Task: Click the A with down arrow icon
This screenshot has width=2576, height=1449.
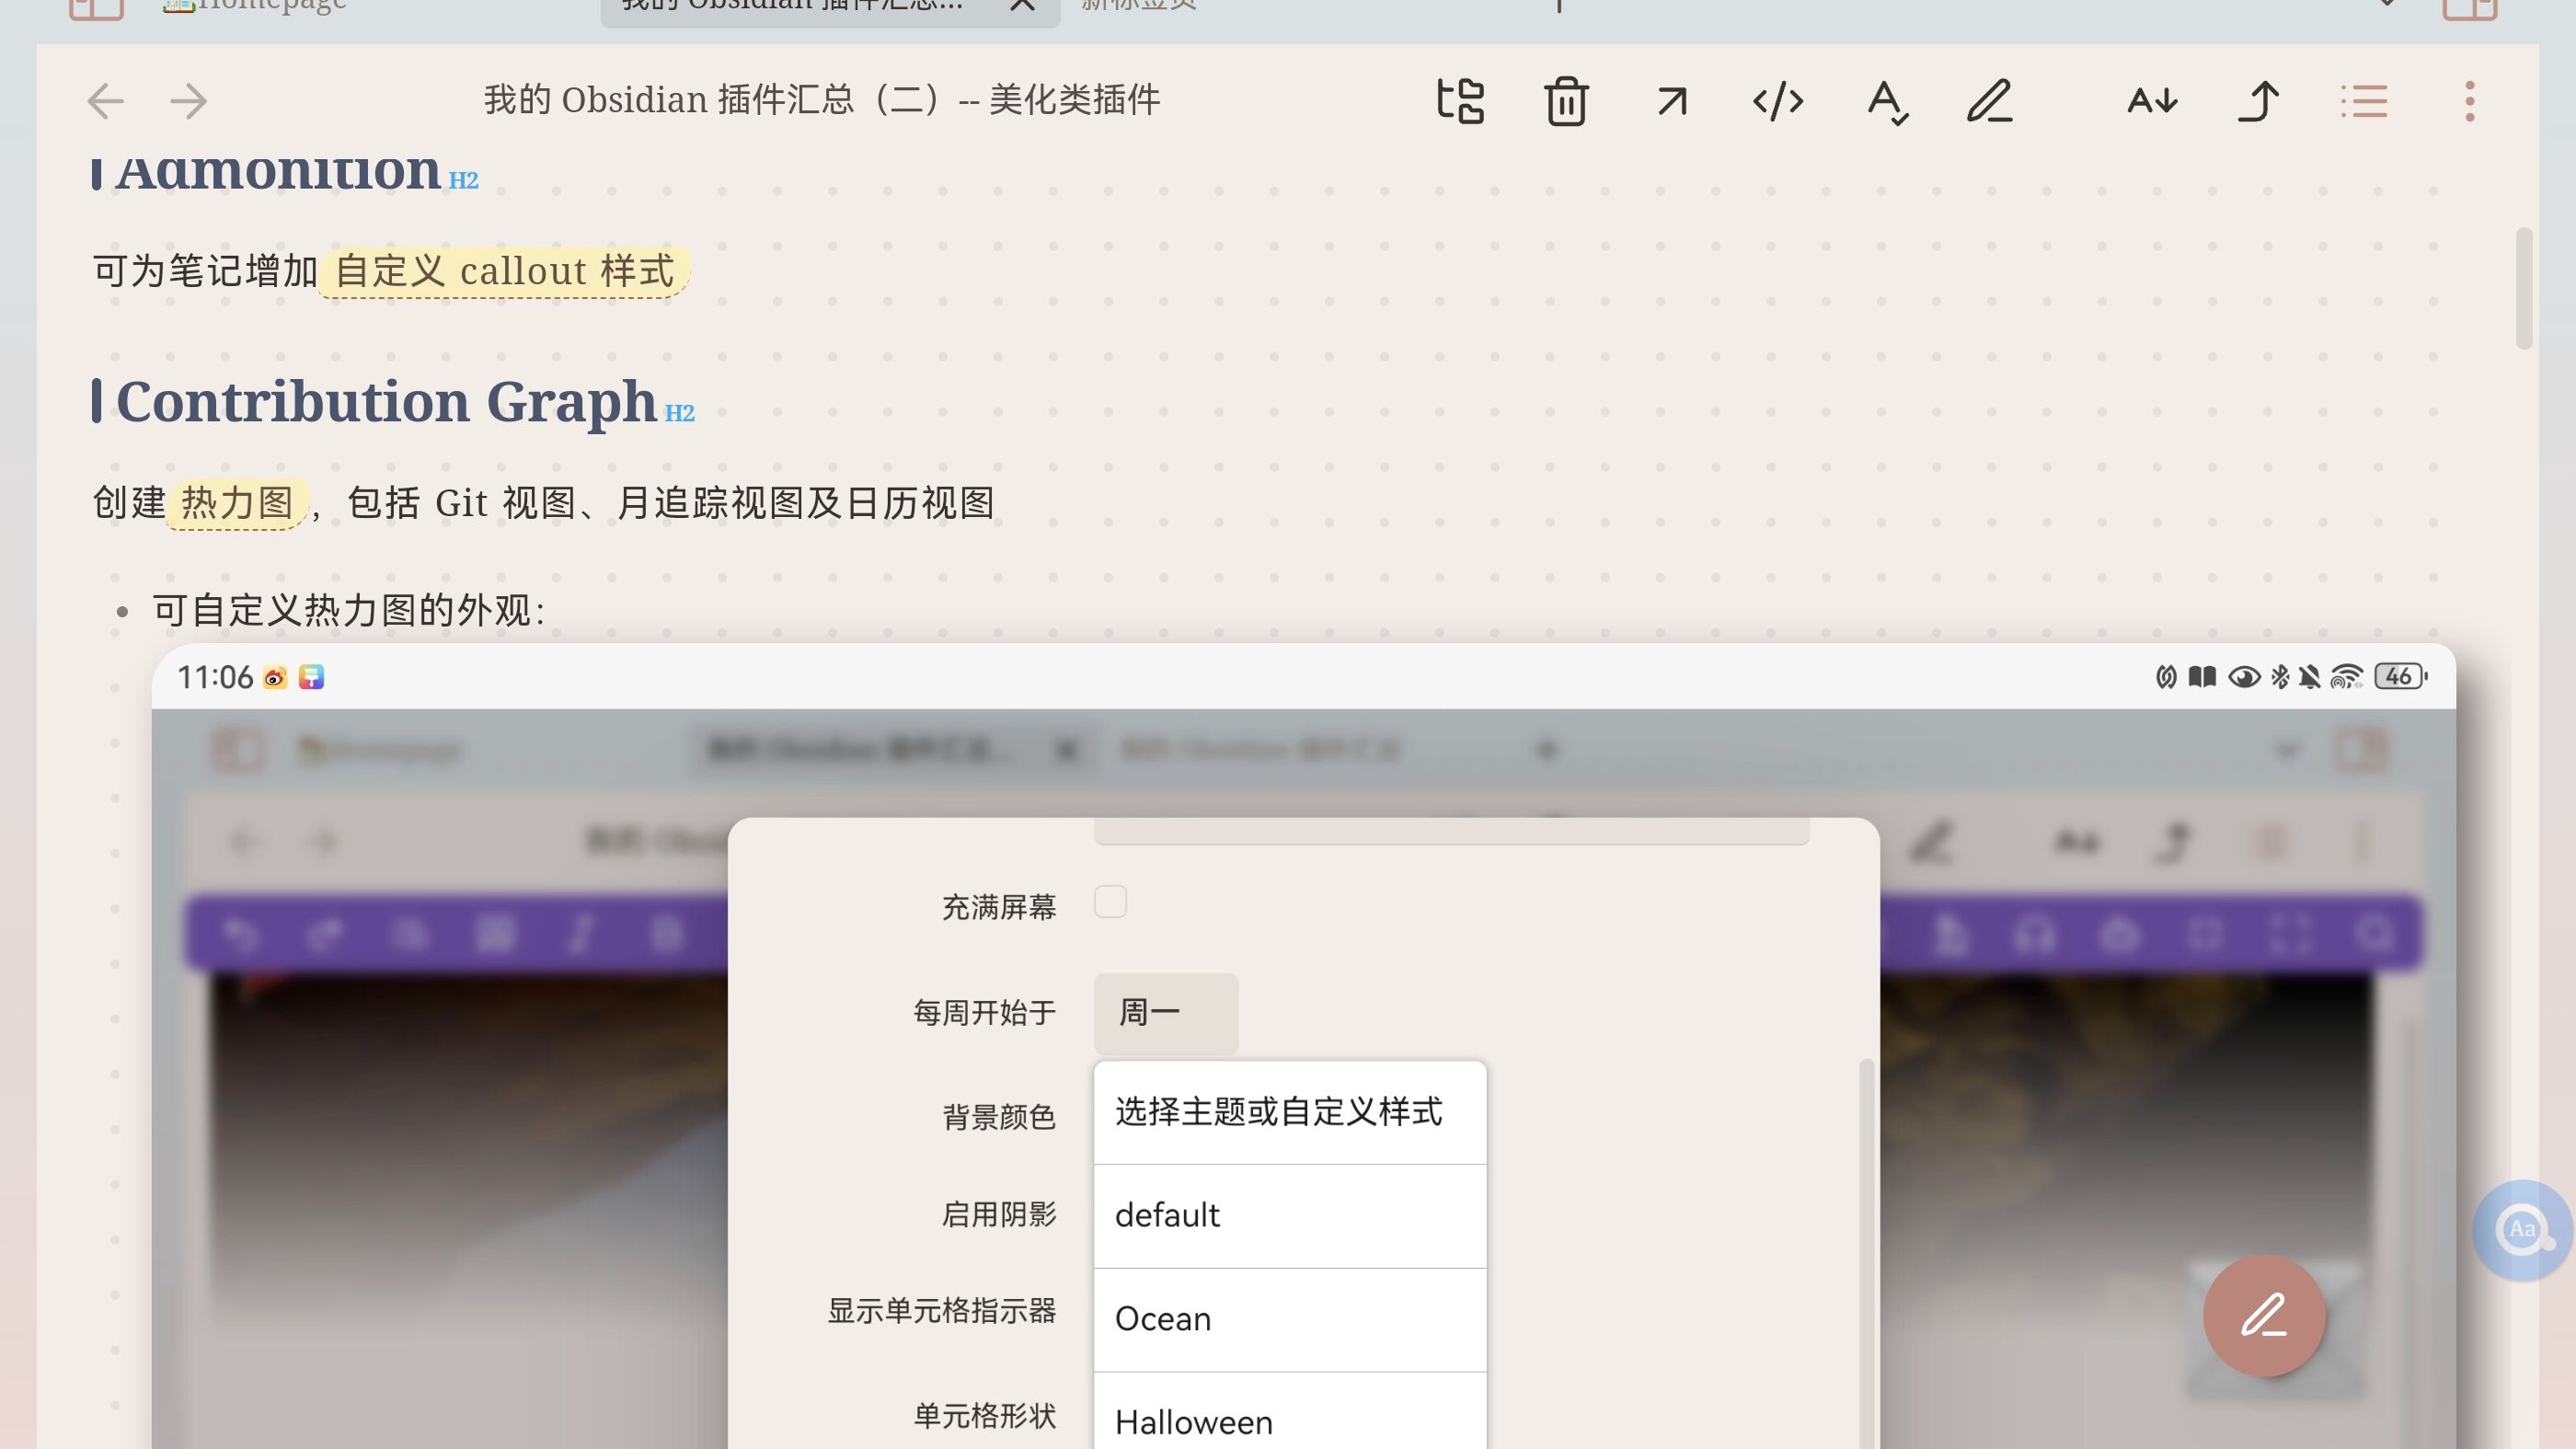Action: (2152, 101)
